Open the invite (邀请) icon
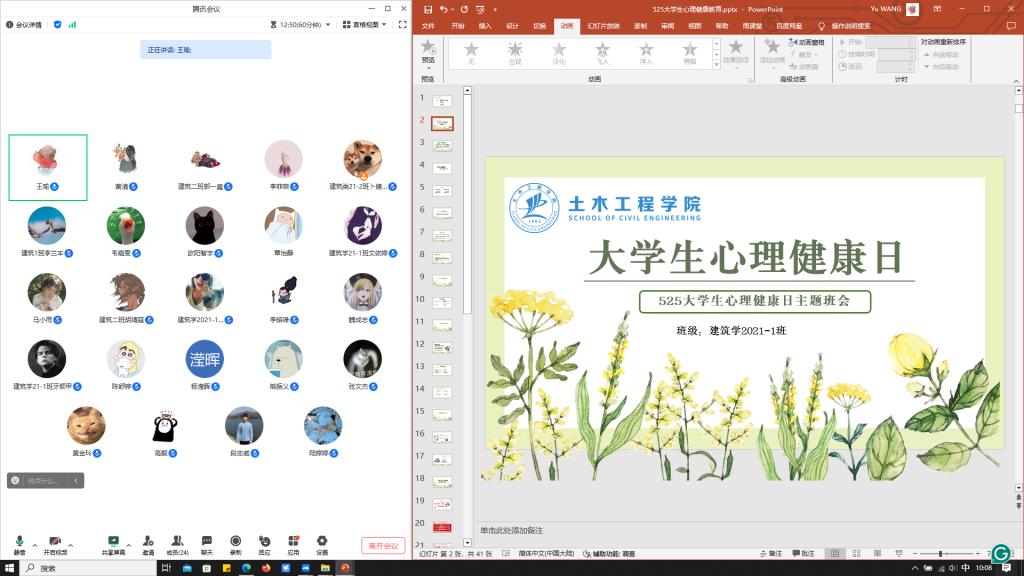Image resolution: width=1024 pixels, height=576 pixels. point(148,541)
